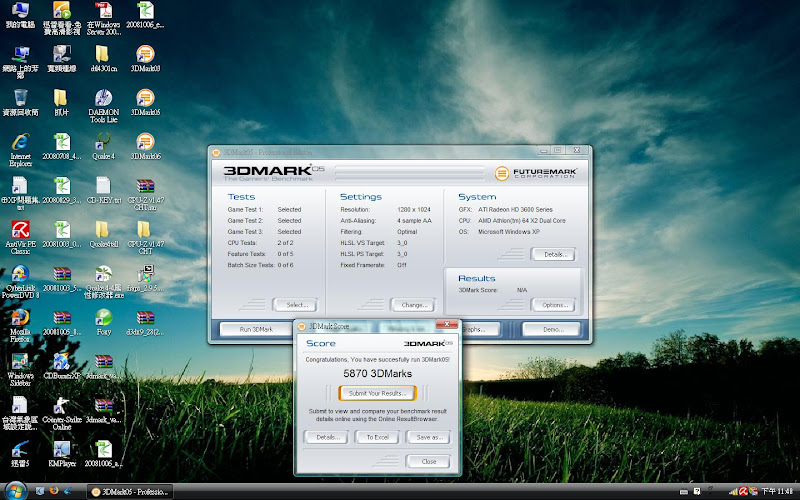Click Submit Your Results button
The width and height of the screenshot is (800, 500).
coord(376,393)
